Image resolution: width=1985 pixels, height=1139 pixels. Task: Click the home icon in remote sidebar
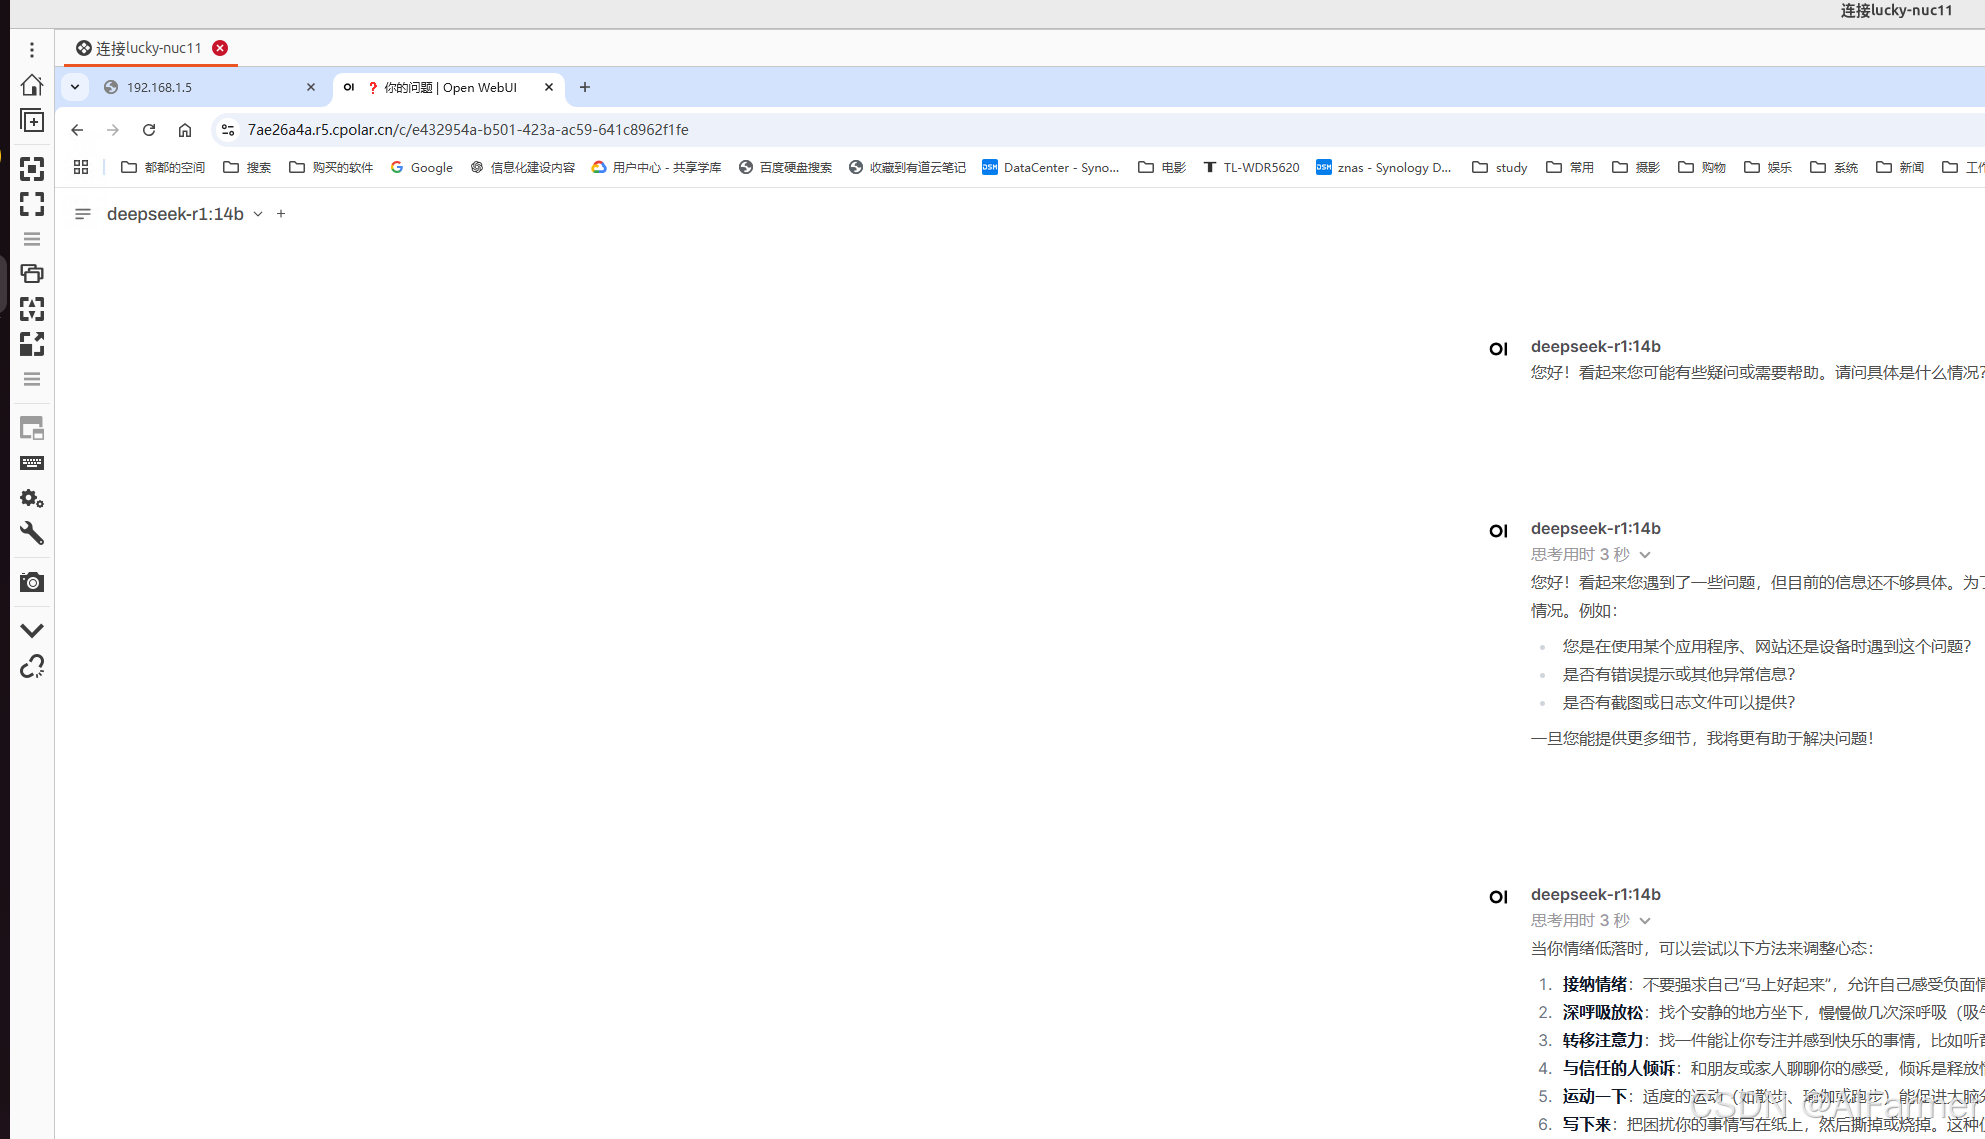point(32,85)
